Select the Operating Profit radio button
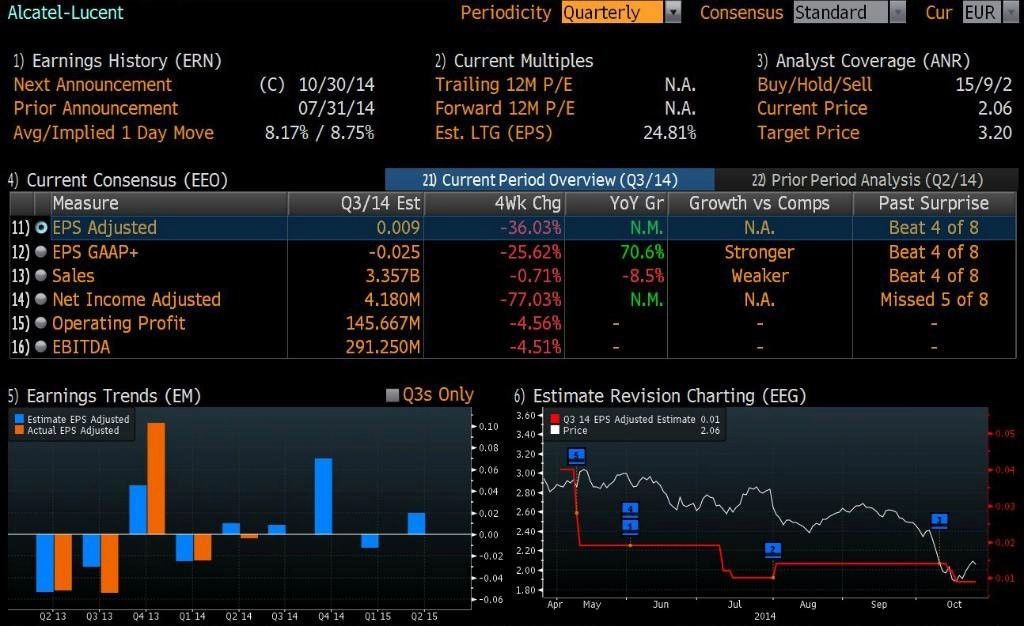 pos(41,323)
